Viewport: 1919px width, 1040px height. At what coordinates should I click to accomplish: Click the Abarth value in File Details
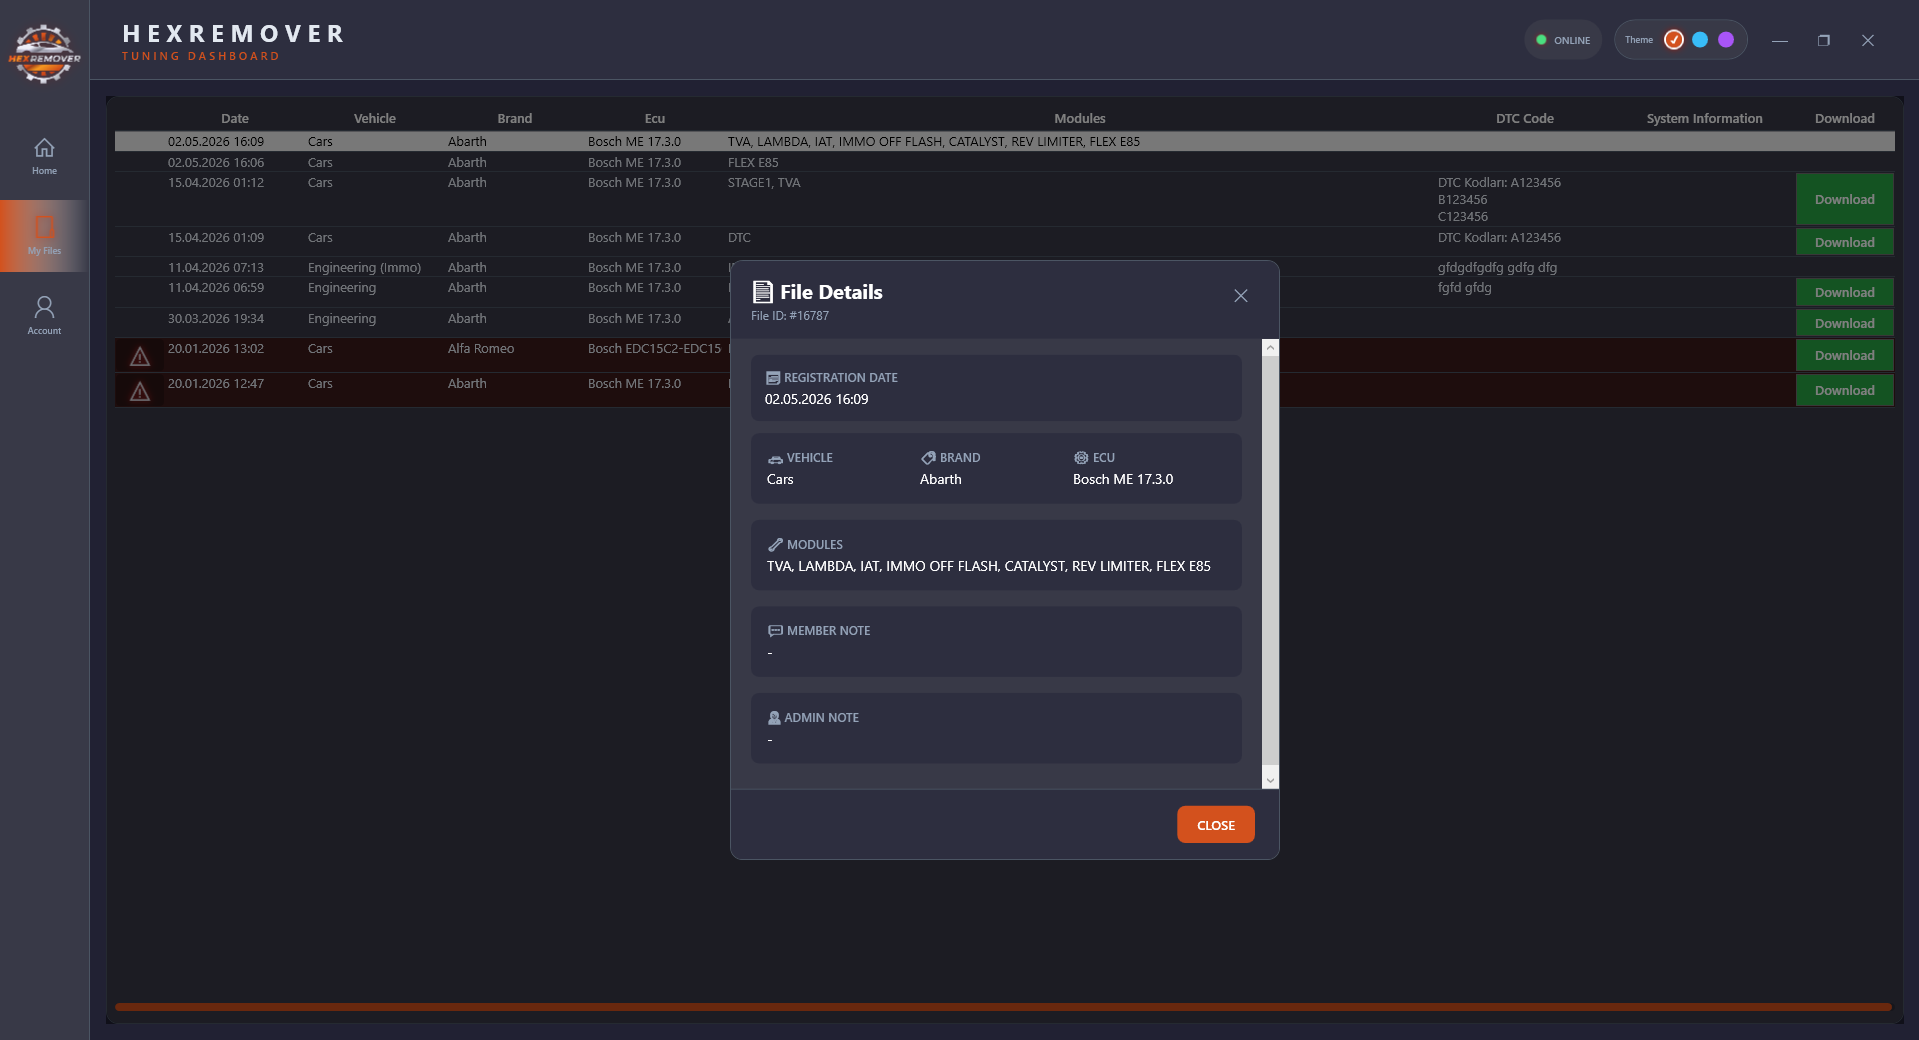pyautogui.click(x=941, y=479)
